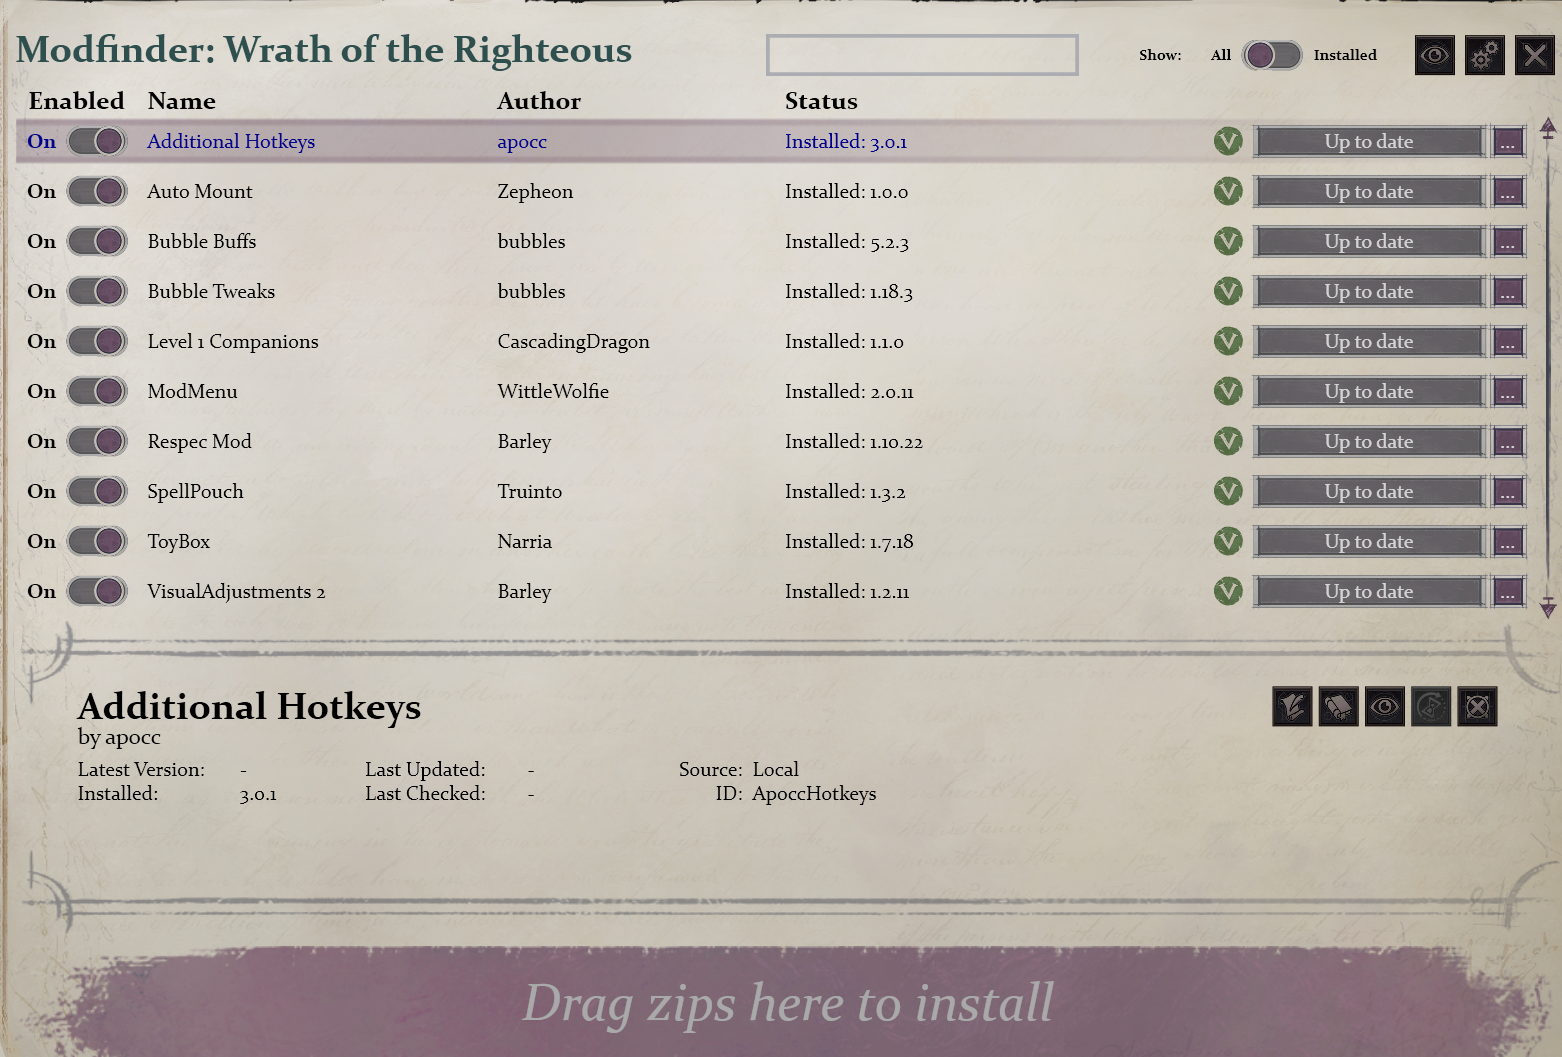Click Up to date button for Respec Mod
The height and width of the screenshot is (1057, 1562).
click(1369, 441)
